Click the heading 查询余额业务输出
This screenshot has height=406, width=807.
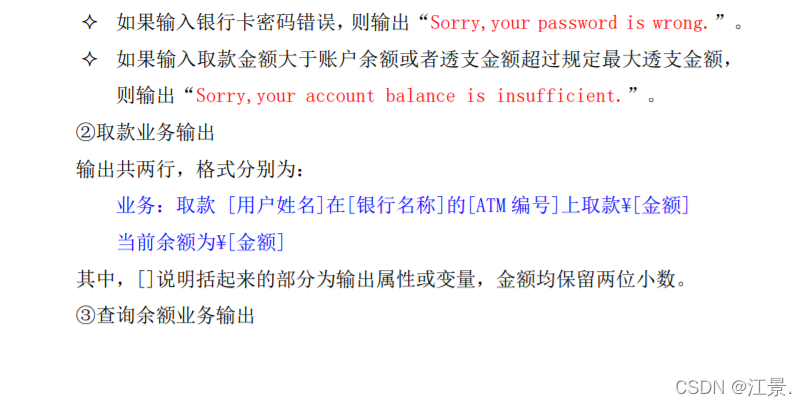click(176, 315)
